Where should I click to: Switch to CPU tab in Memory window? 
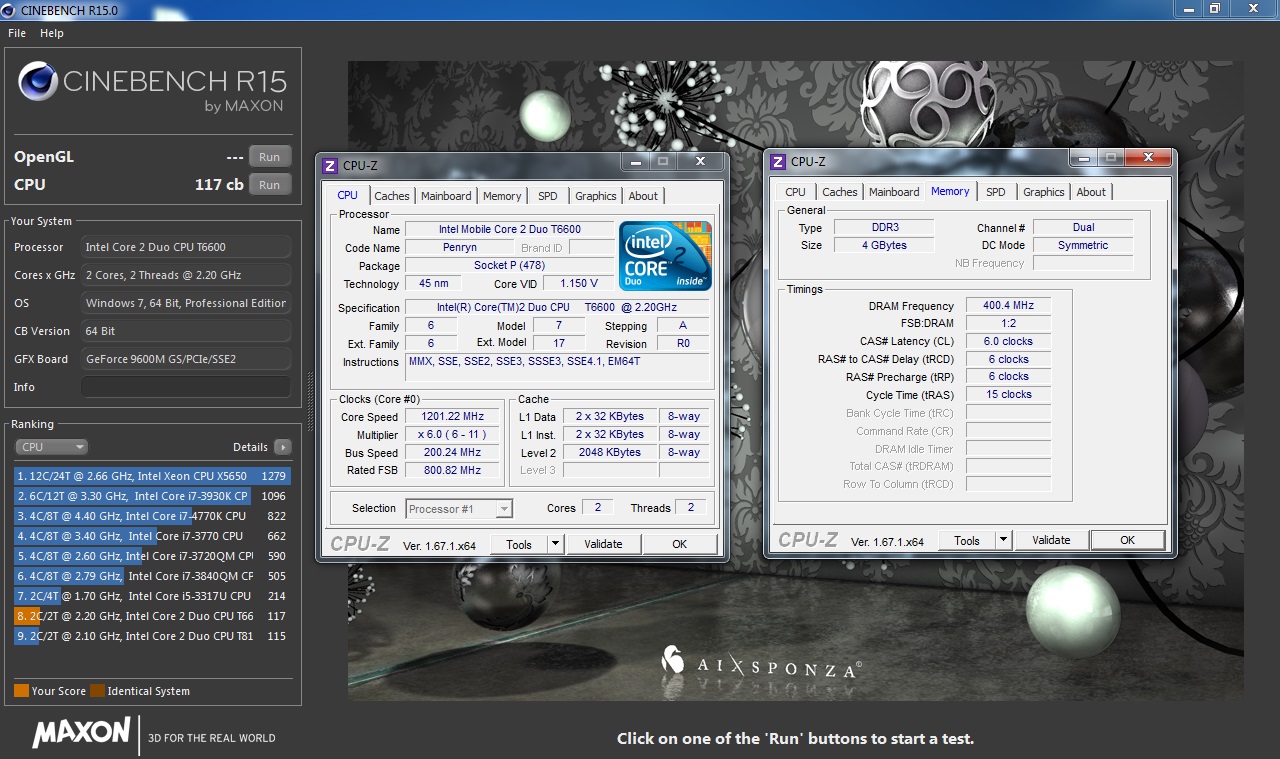[x=795, y=192]
